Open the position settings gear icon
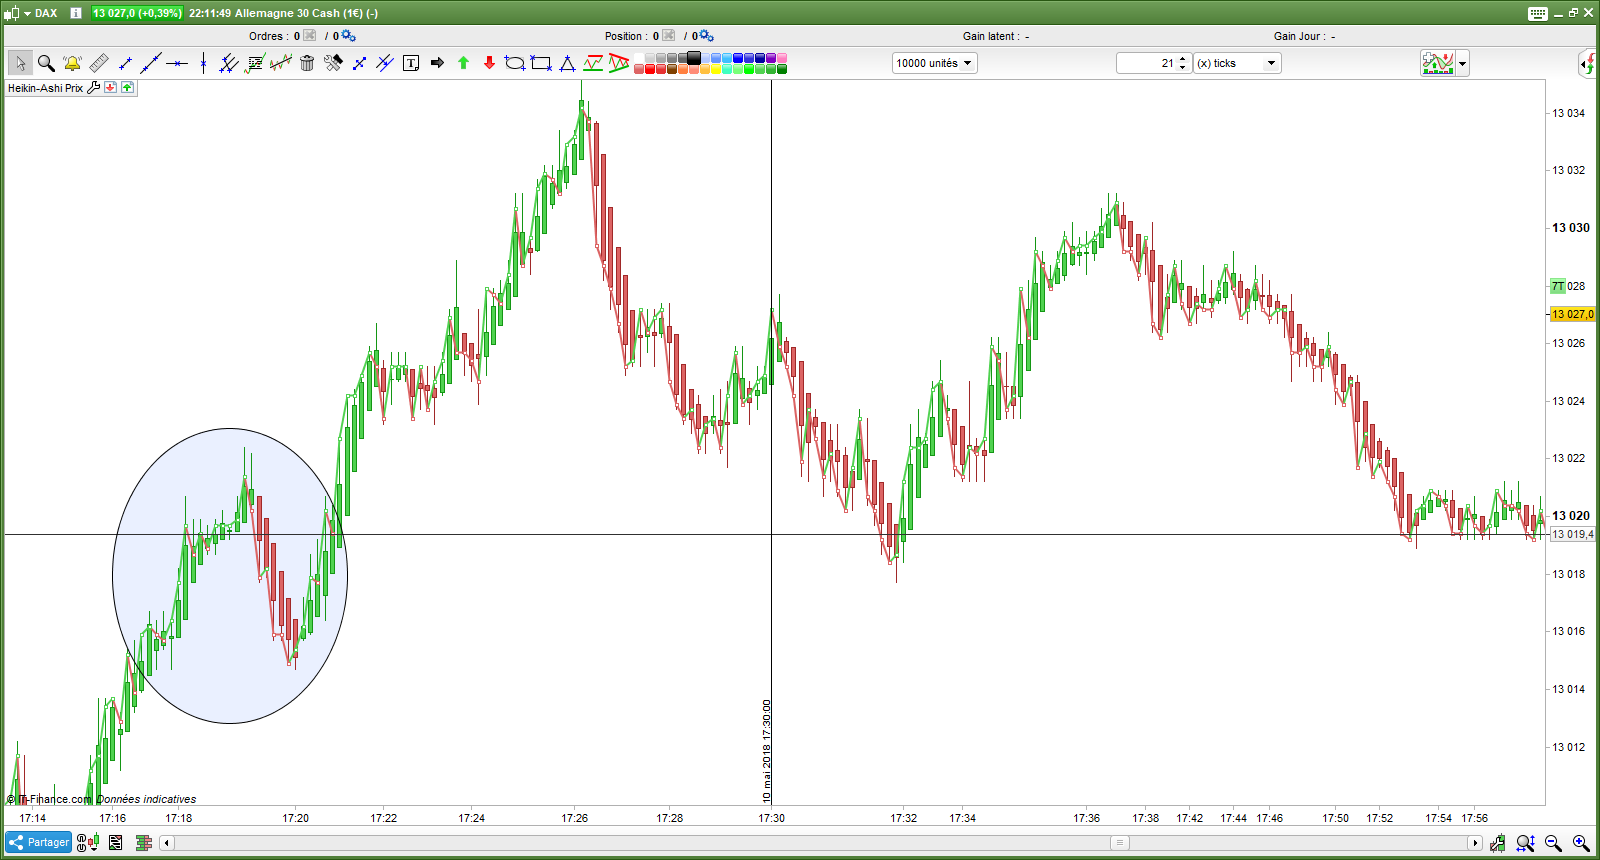1600x860 pixels. 707,36
